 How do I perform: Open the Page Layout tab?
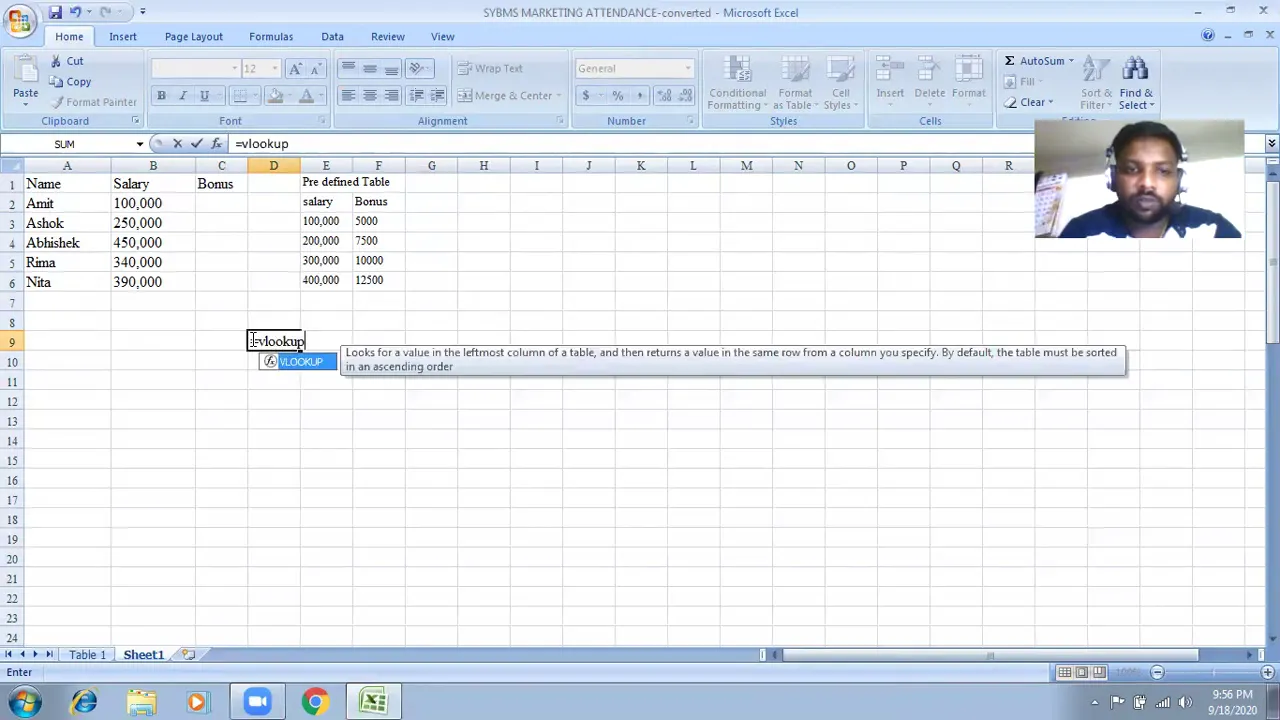tap(194, 36)
